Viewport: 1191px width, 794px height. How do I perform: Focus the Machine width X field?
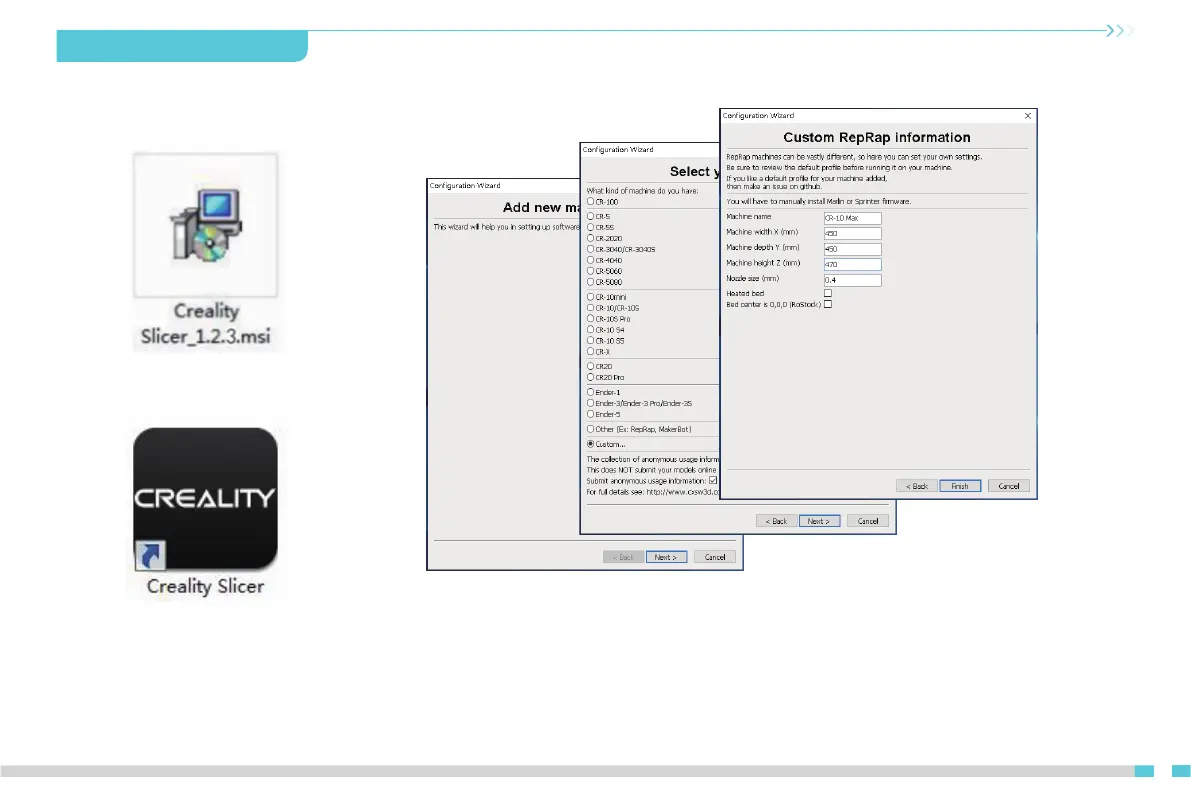[852, 233]
